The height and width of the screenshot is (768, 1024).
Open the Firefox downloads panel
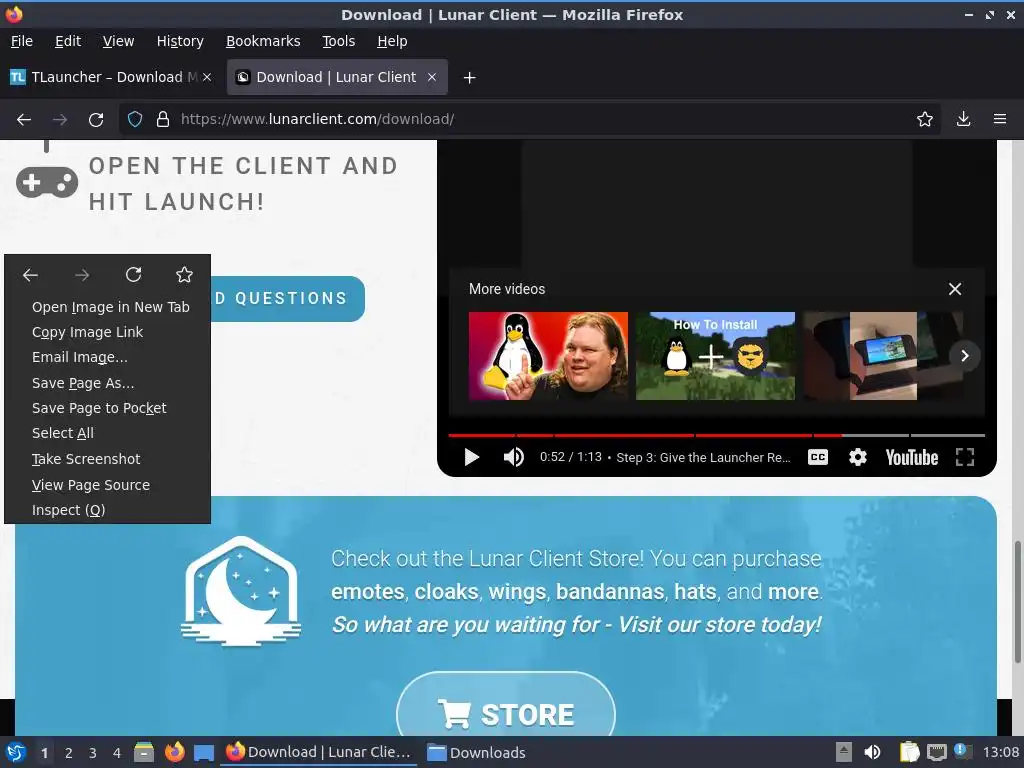pyautogui.click(x=963, y=119)
